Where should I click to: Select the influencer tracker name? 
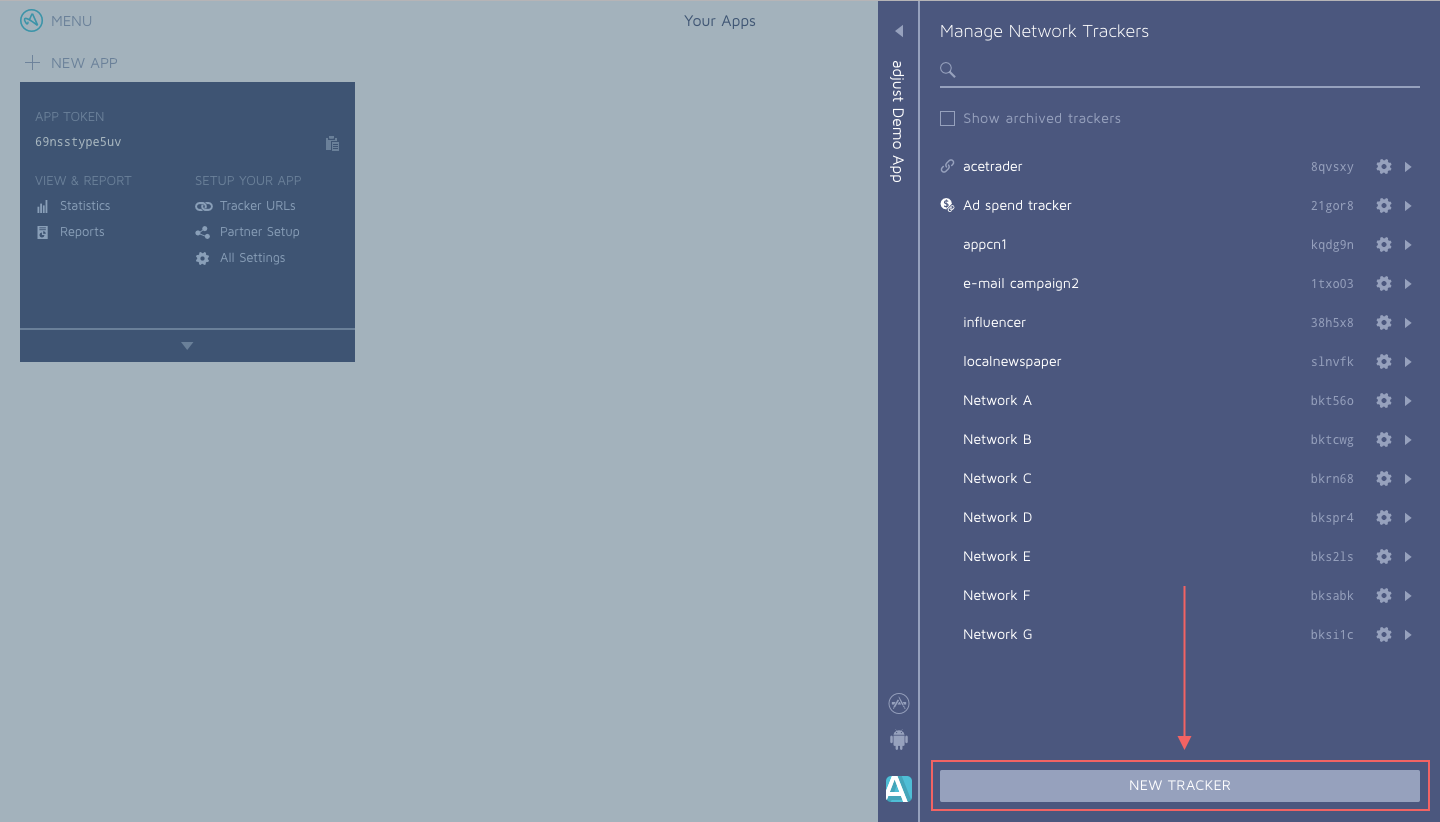(994, 322)
